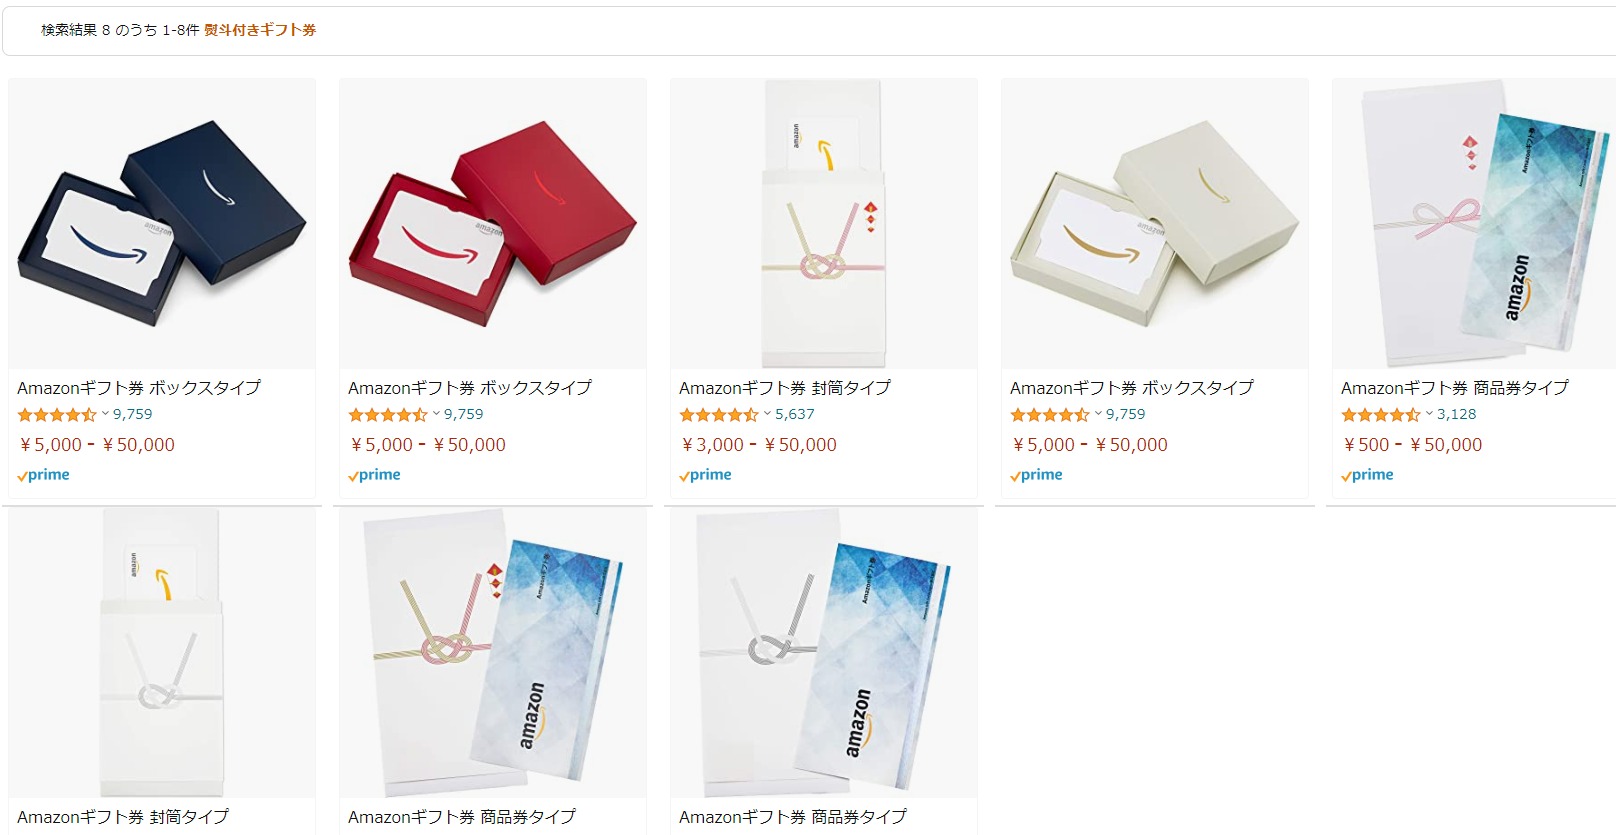Open bottom-row Amazonギフト券 封筒タイプ title
This screenshot has height=835, width=1616.
click(x=123, y=816)
